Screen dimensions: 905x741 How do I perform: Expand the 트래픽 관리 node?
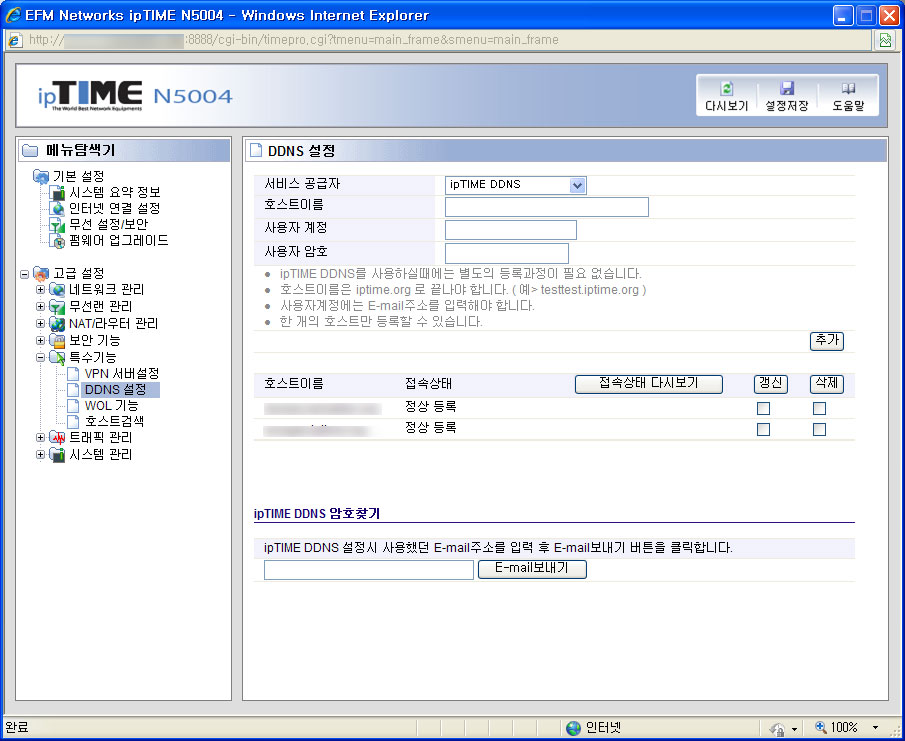click(40, 438)
